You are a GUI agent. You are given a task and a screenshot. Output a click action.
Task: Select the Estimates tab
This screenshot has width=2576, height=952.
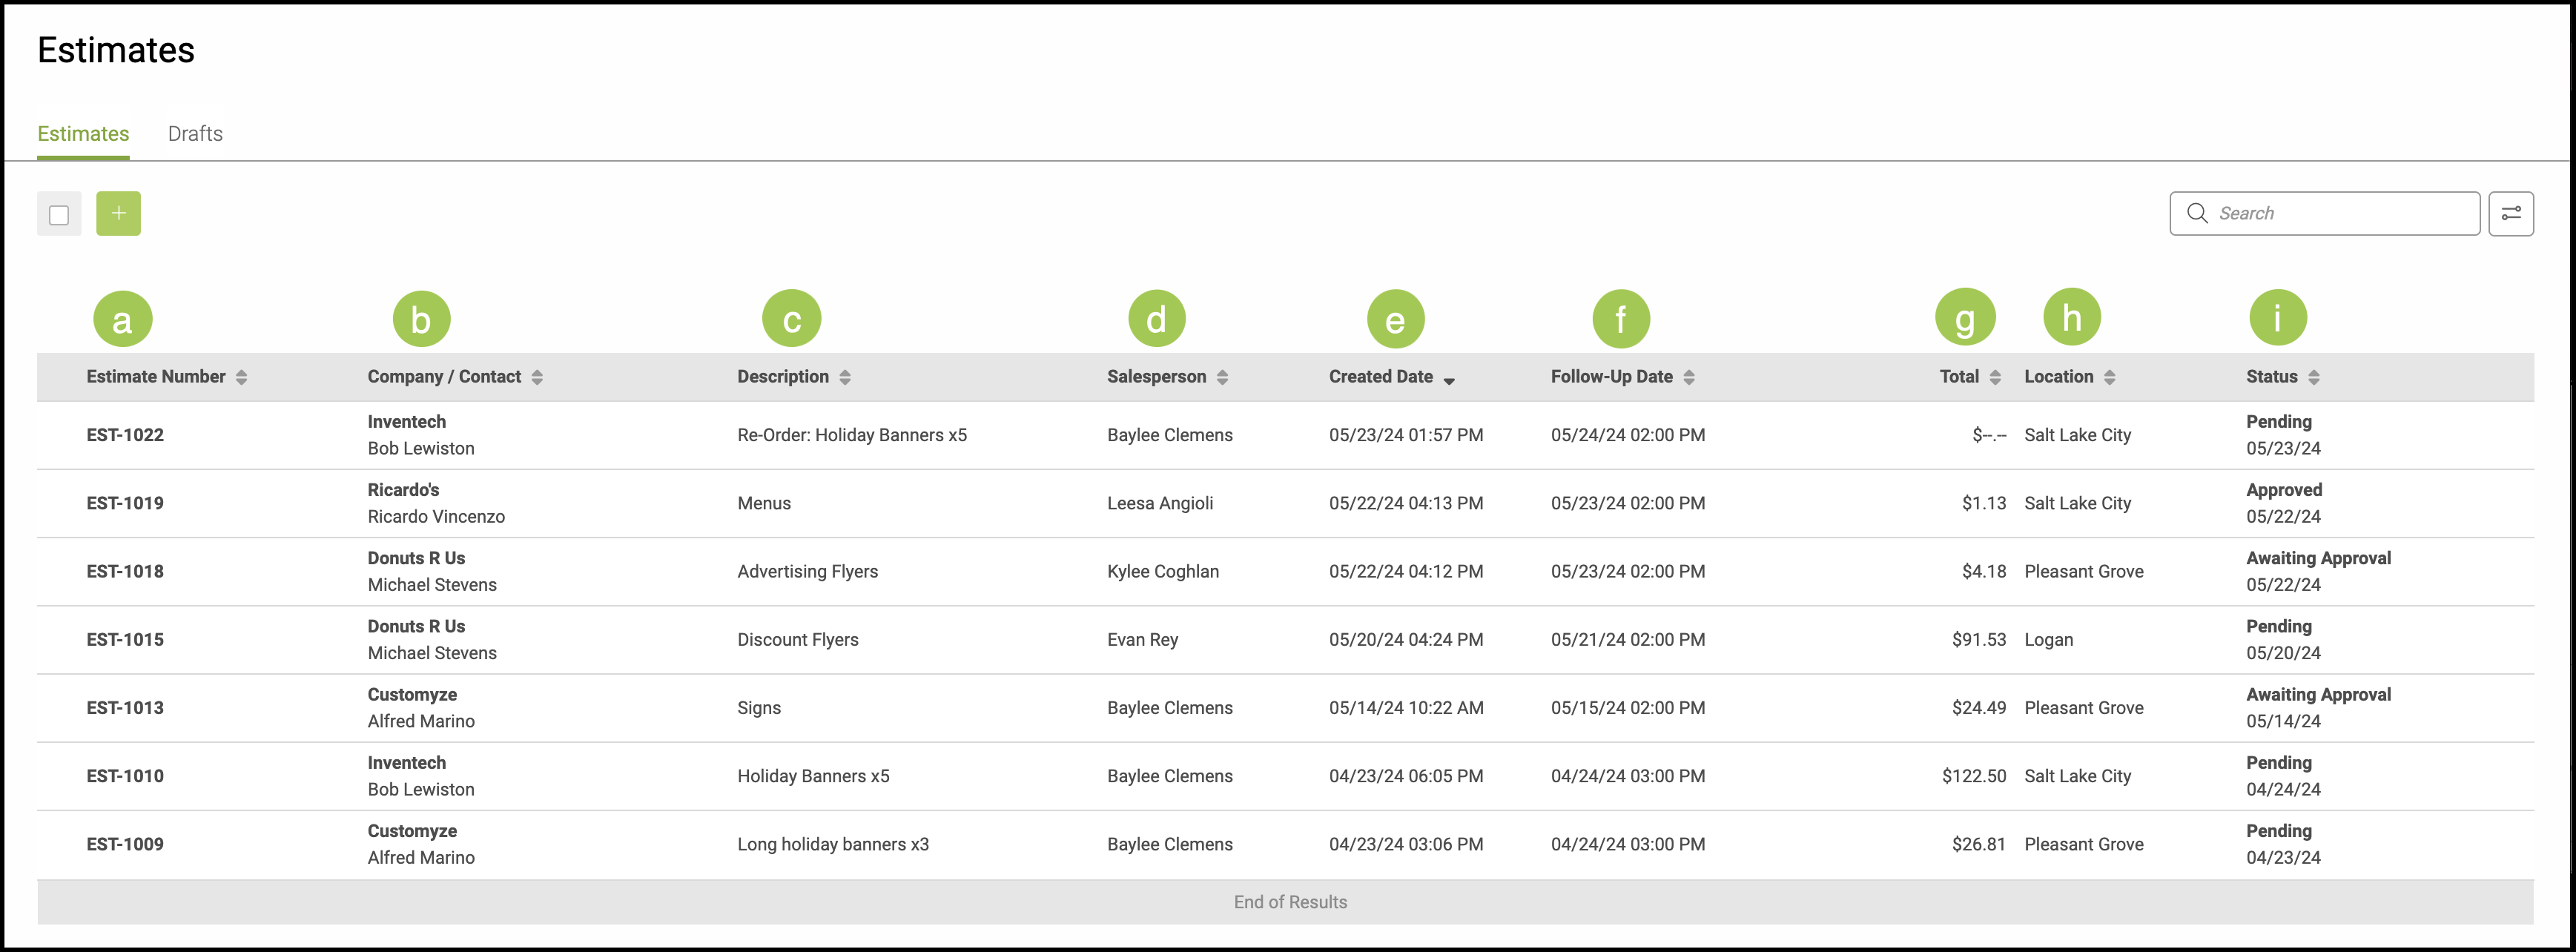click(x=83, y=134)
